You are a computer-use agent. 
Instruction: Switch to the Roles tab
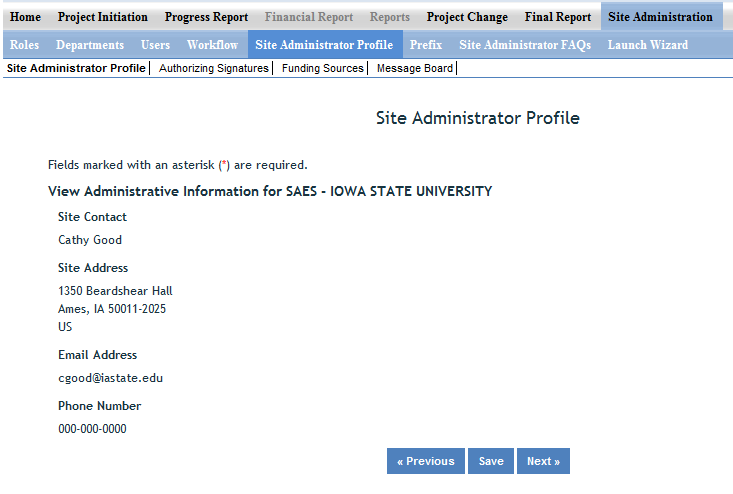(x=24, y=45)
